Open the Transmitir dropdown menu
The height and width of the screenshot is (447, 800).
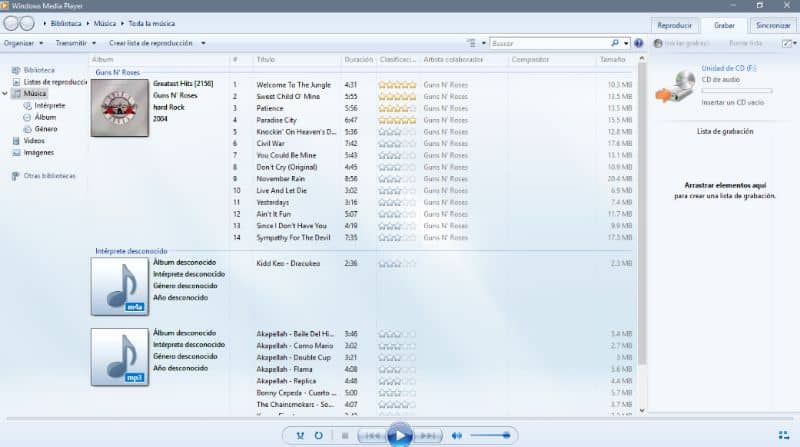pos(76,43)
